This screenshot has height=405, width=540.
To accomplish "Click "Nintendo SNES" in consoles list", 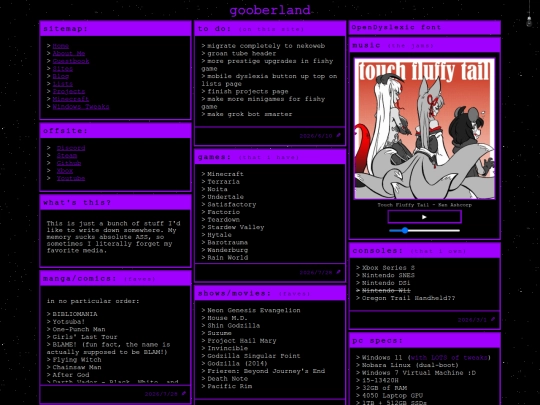I will [x=388, y=275].
